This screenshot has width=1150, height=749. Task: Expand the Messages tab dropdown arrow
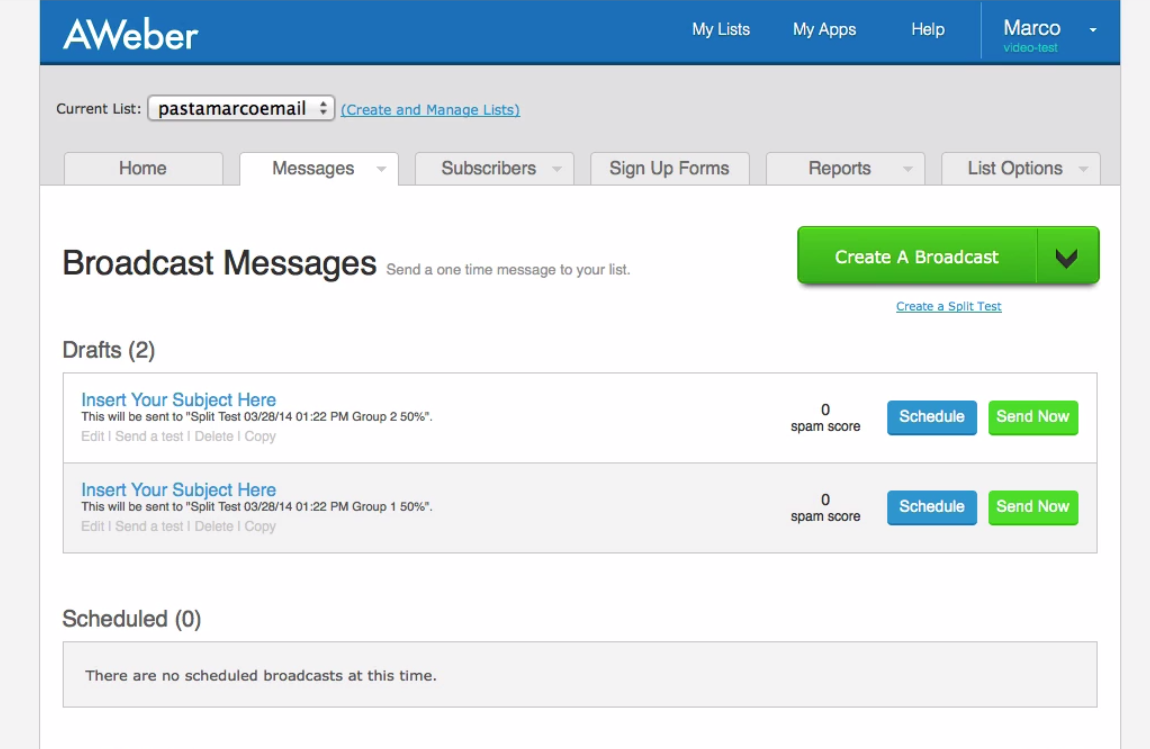tap(381, 169)
